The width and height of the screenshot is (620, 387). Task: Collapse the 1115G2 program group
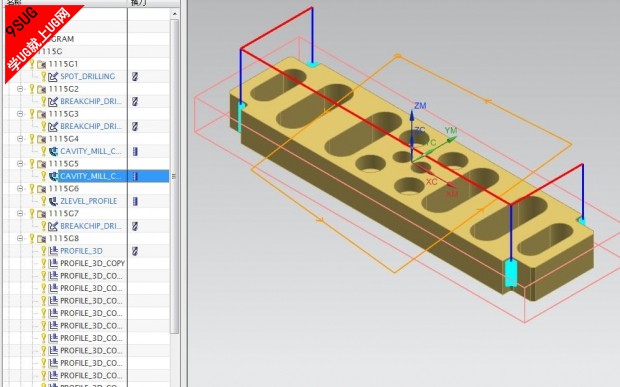20,89
